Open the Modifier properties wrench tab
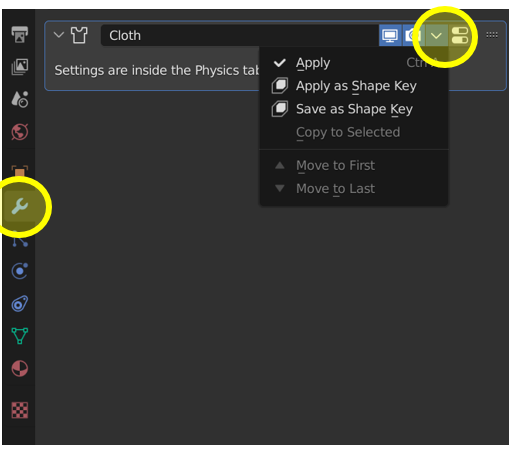 click(x=20, y=206)
